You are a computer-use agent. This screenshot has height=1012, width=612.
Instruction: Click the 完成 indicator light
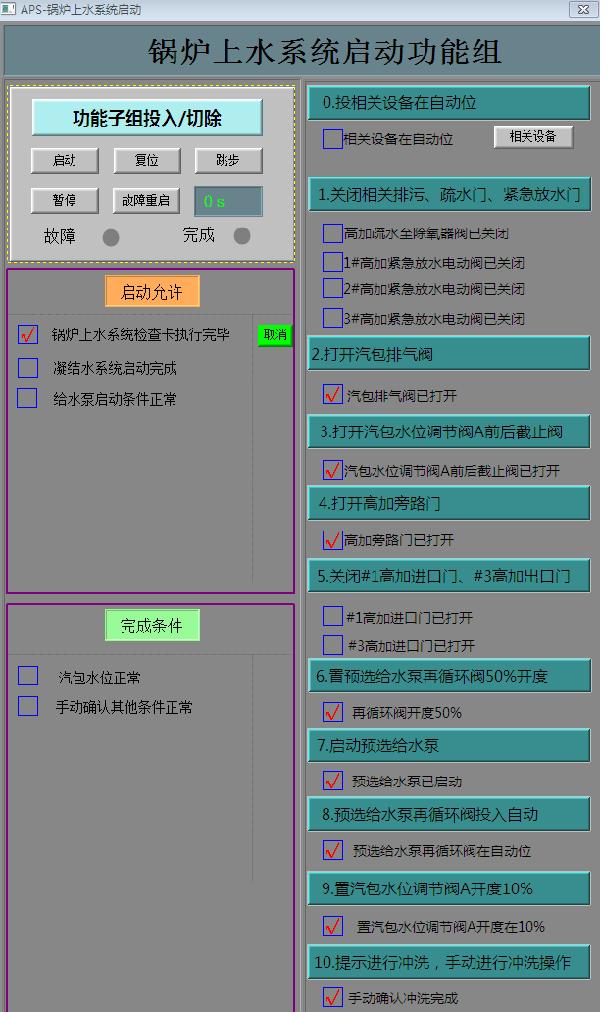[x=242, y=236]
